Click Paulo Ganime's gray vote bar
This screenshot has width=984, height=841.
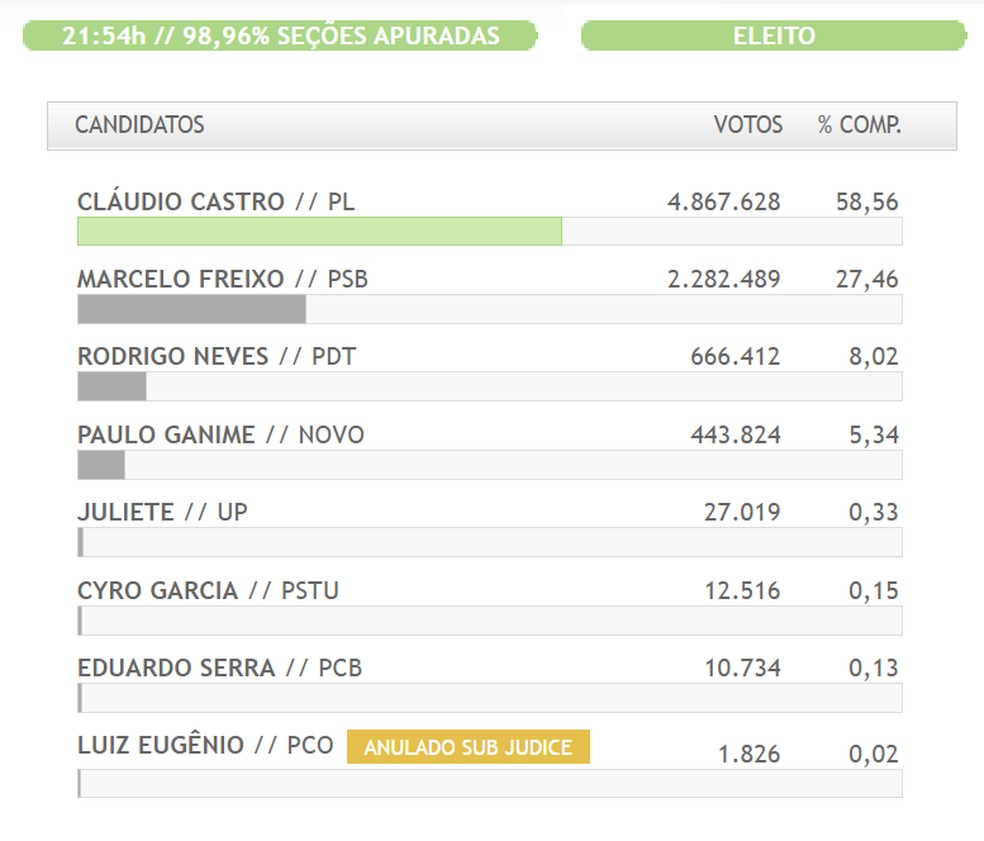pos(101,464)
